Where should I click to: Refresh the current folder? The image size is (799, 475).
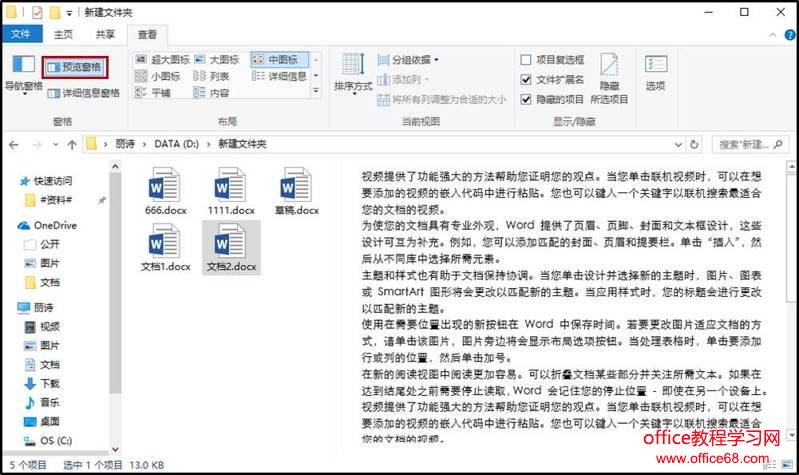tap(694, 145)
